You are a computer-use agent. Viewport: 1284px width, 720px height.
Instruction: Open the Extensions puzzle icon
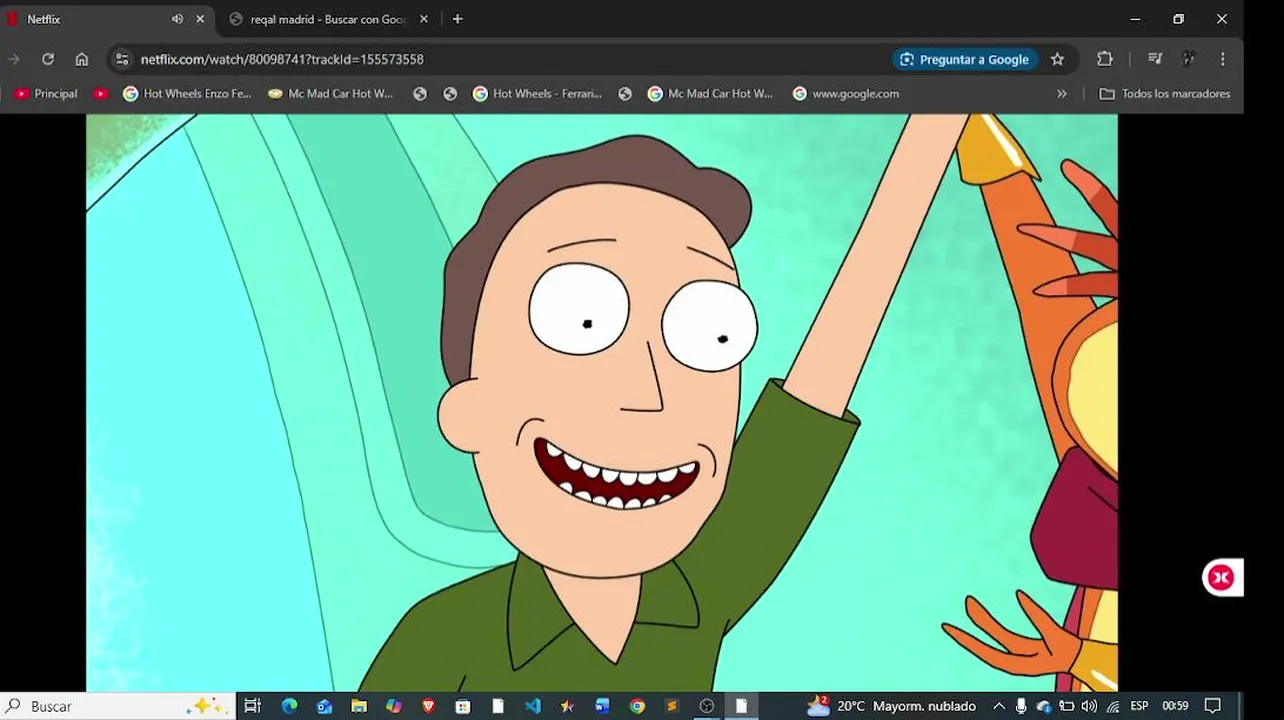point(1105,59)
